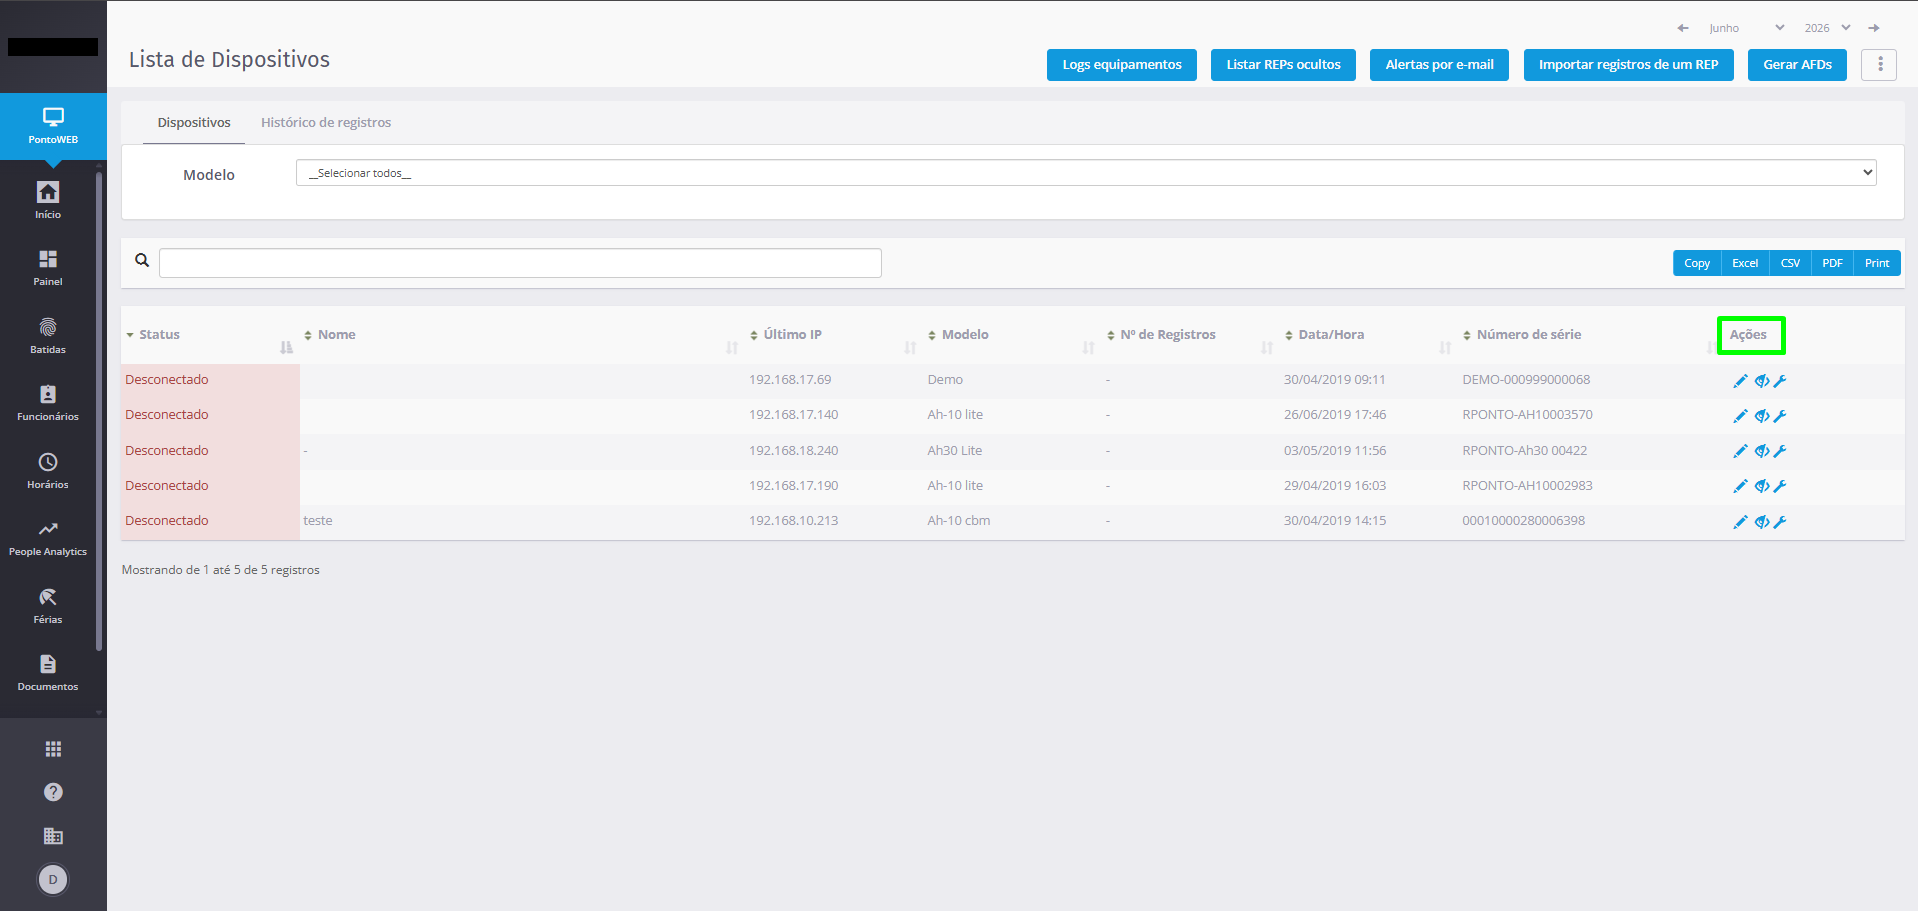Open the help question mark icon
The width and height of the screenshot is (1918, 911).
pyautogui.click(x=53, y=792)
